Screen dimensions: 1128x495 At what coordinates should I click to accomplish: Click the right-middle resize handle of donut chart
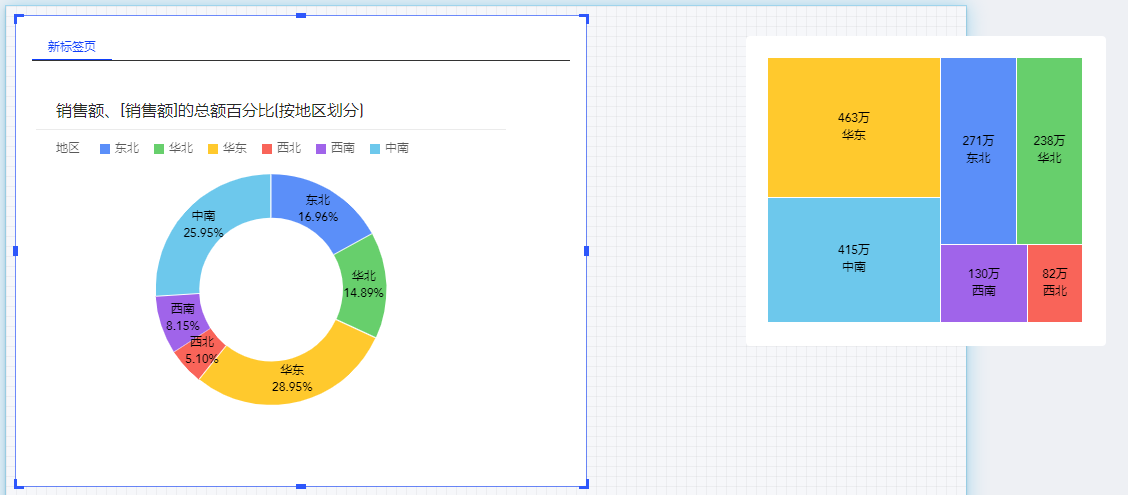tap(586, 250)
